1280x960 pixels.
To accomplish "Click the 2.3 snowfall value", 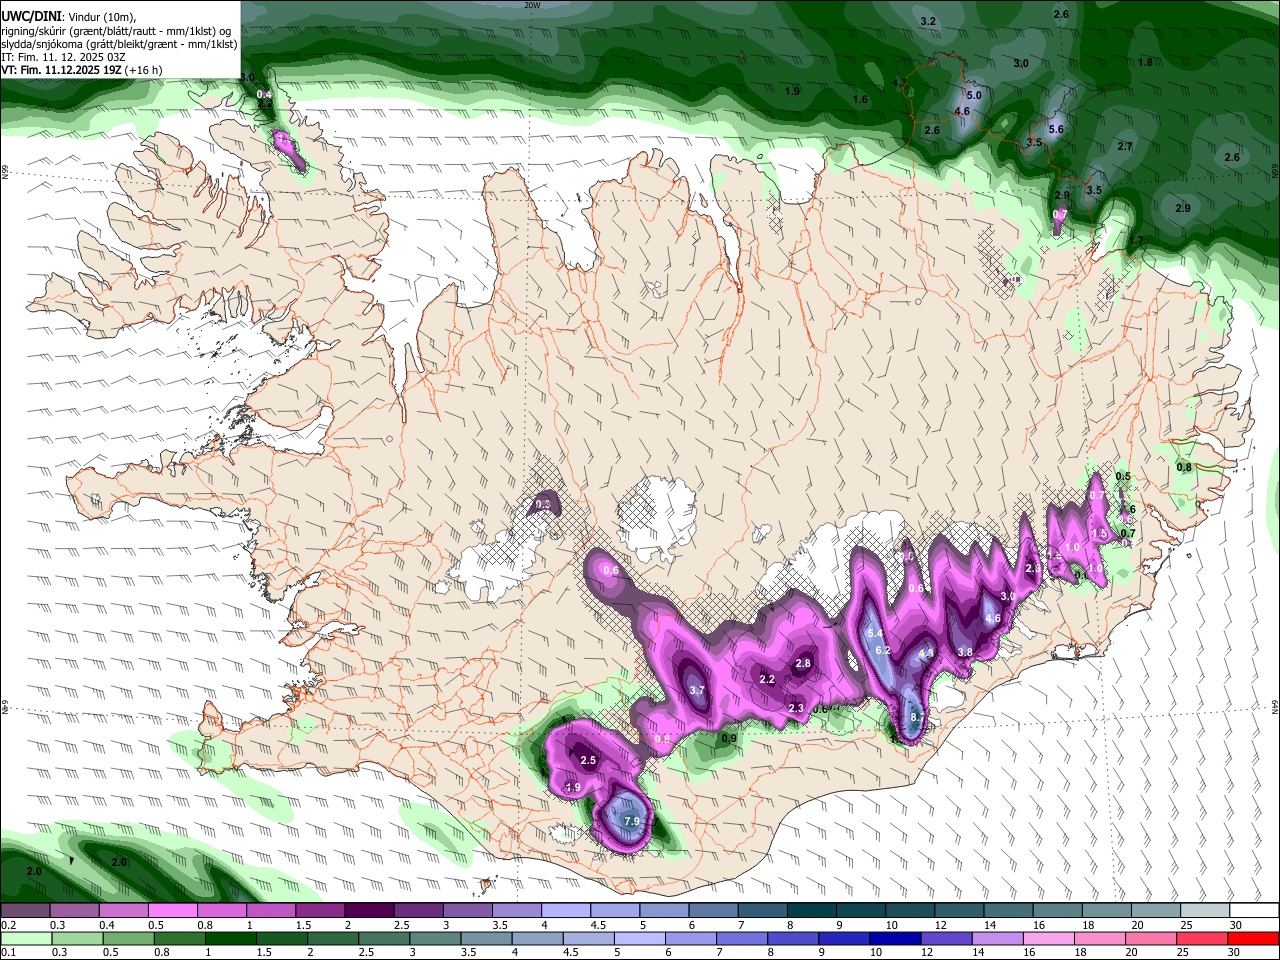I will coord(796,708).
